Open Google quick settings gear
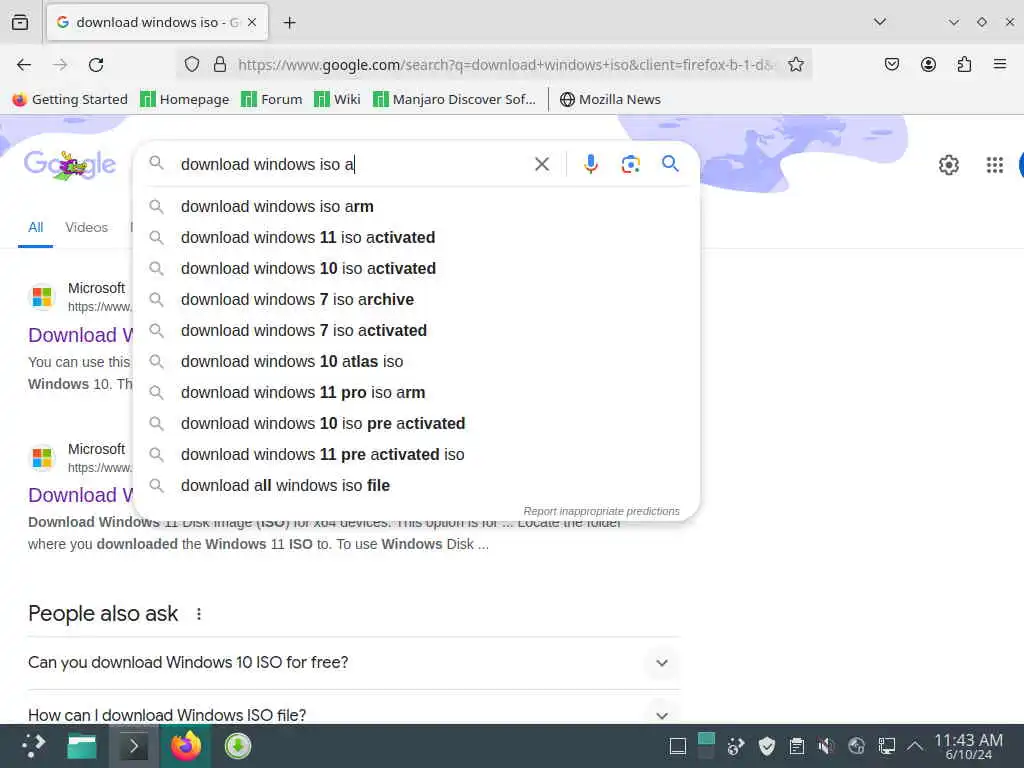Screen dimensions: 1024x768 click(948, 165)
